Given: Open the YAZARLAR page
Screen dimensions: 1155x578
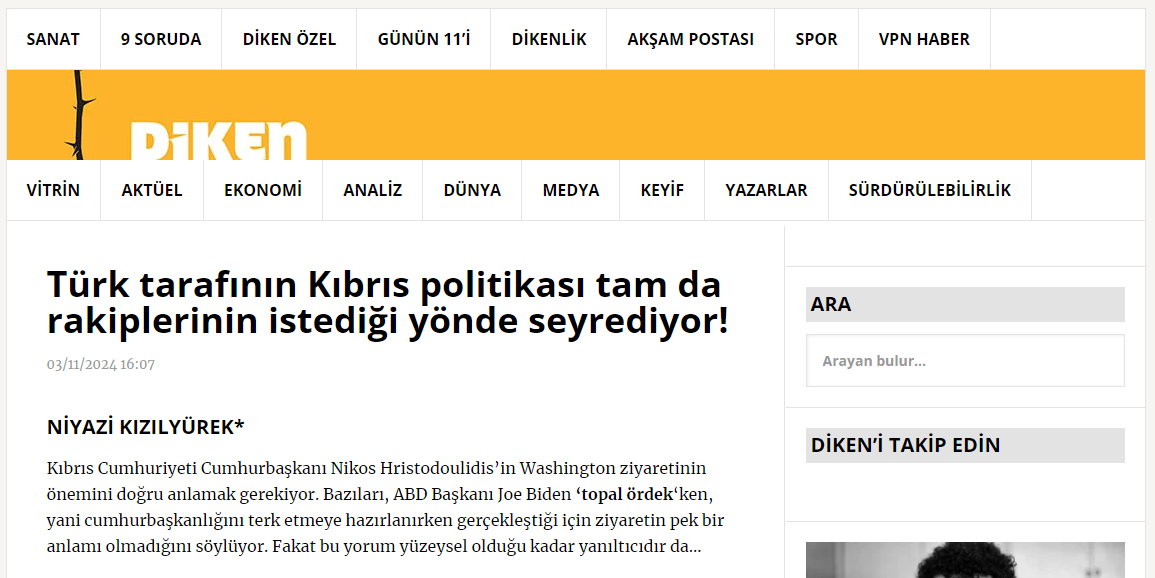Looking at the screenshot, I should (766, 190).
